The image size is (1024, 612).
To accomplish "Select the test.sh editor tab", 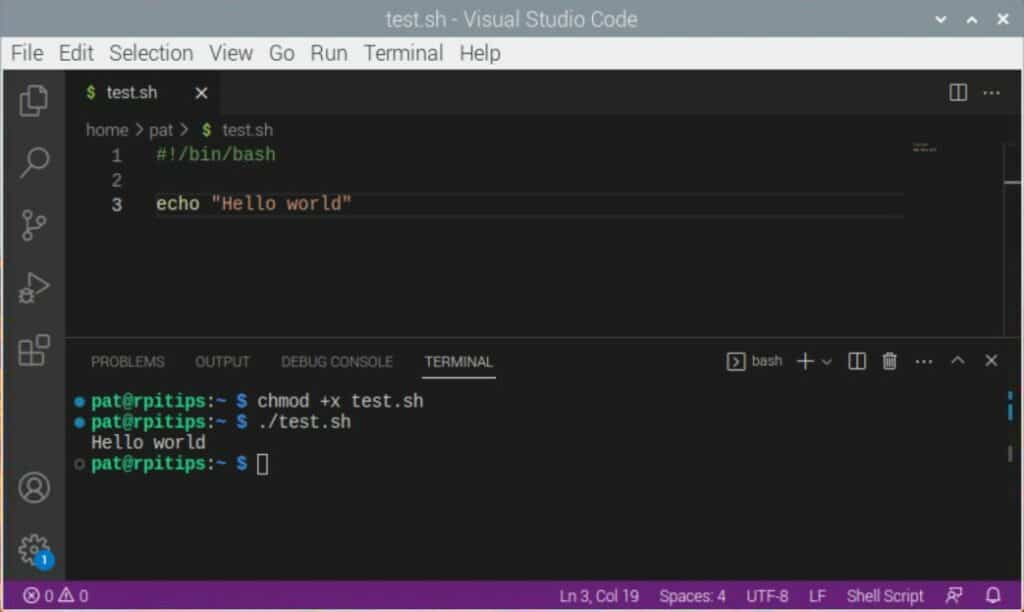I will click(x=142, y=93).
